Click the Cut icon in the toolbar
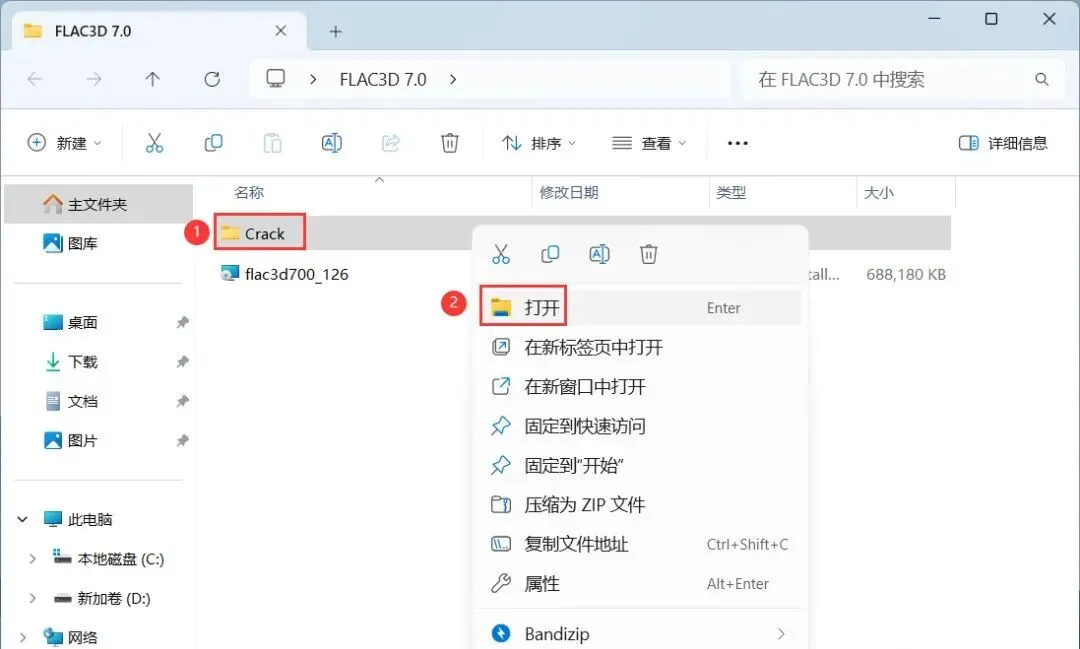1080x649 pixels. click(x=154, y=143)
